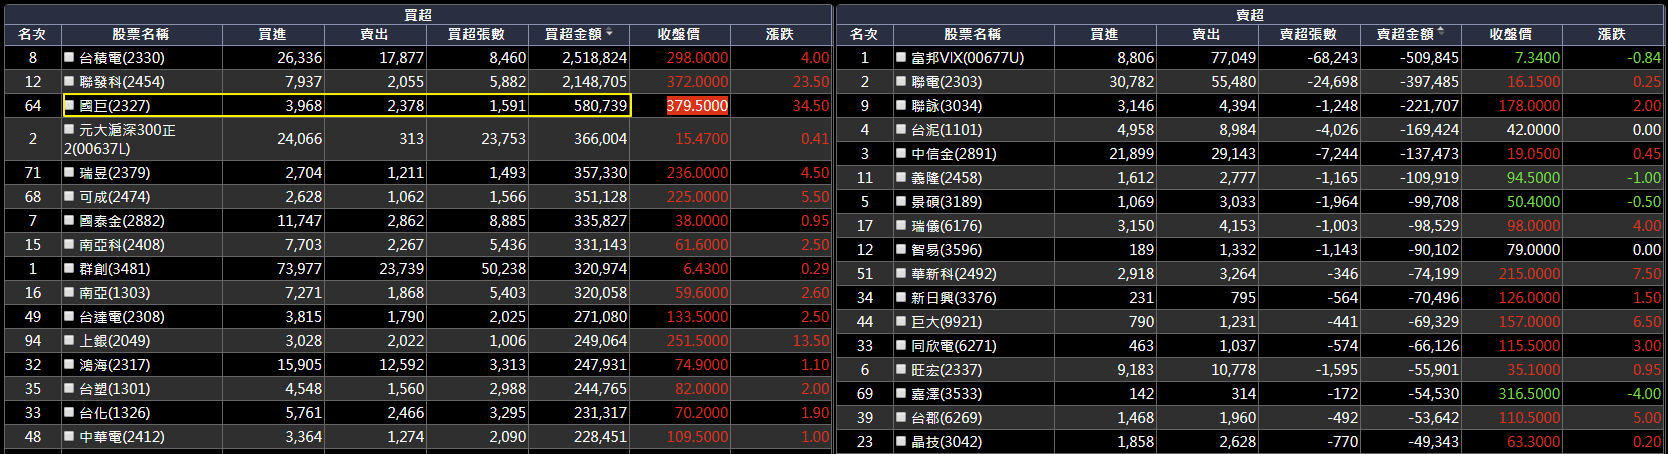This screenshot has height=454, width=1668.
Task: Open the stock name 智易(3596)
Action: [946, 250]
